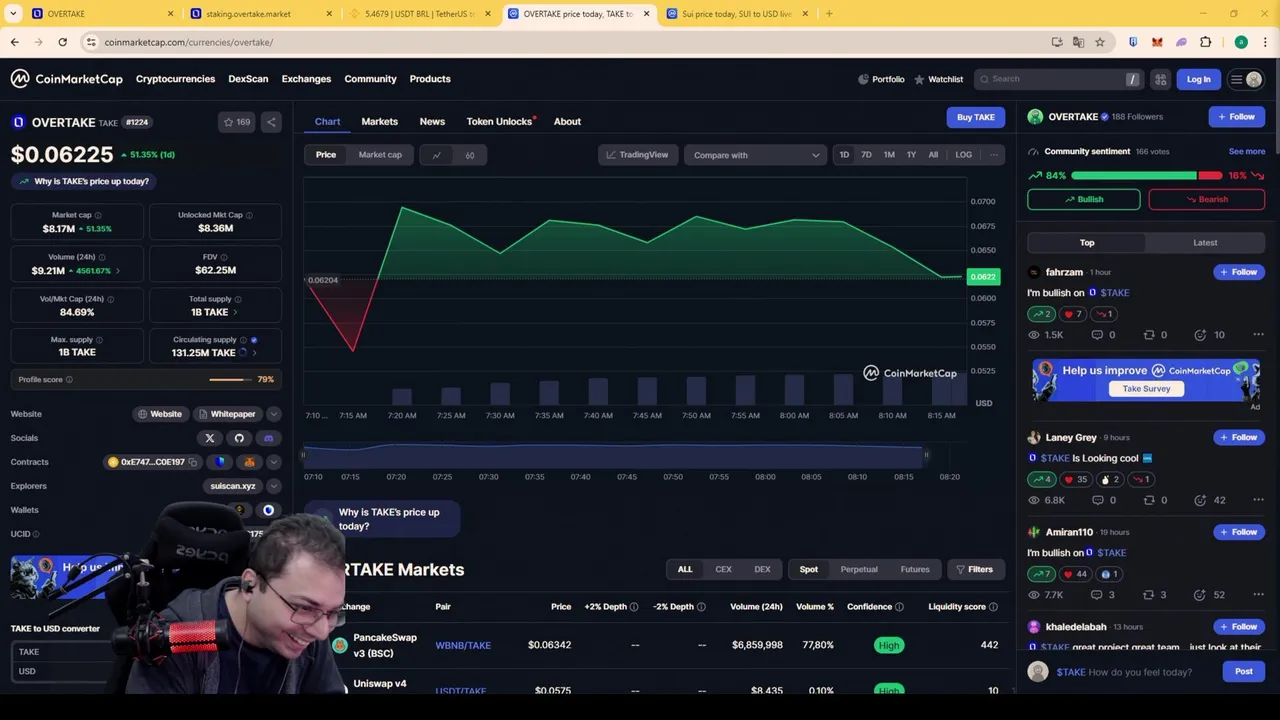Reload the page

[62, 42]
